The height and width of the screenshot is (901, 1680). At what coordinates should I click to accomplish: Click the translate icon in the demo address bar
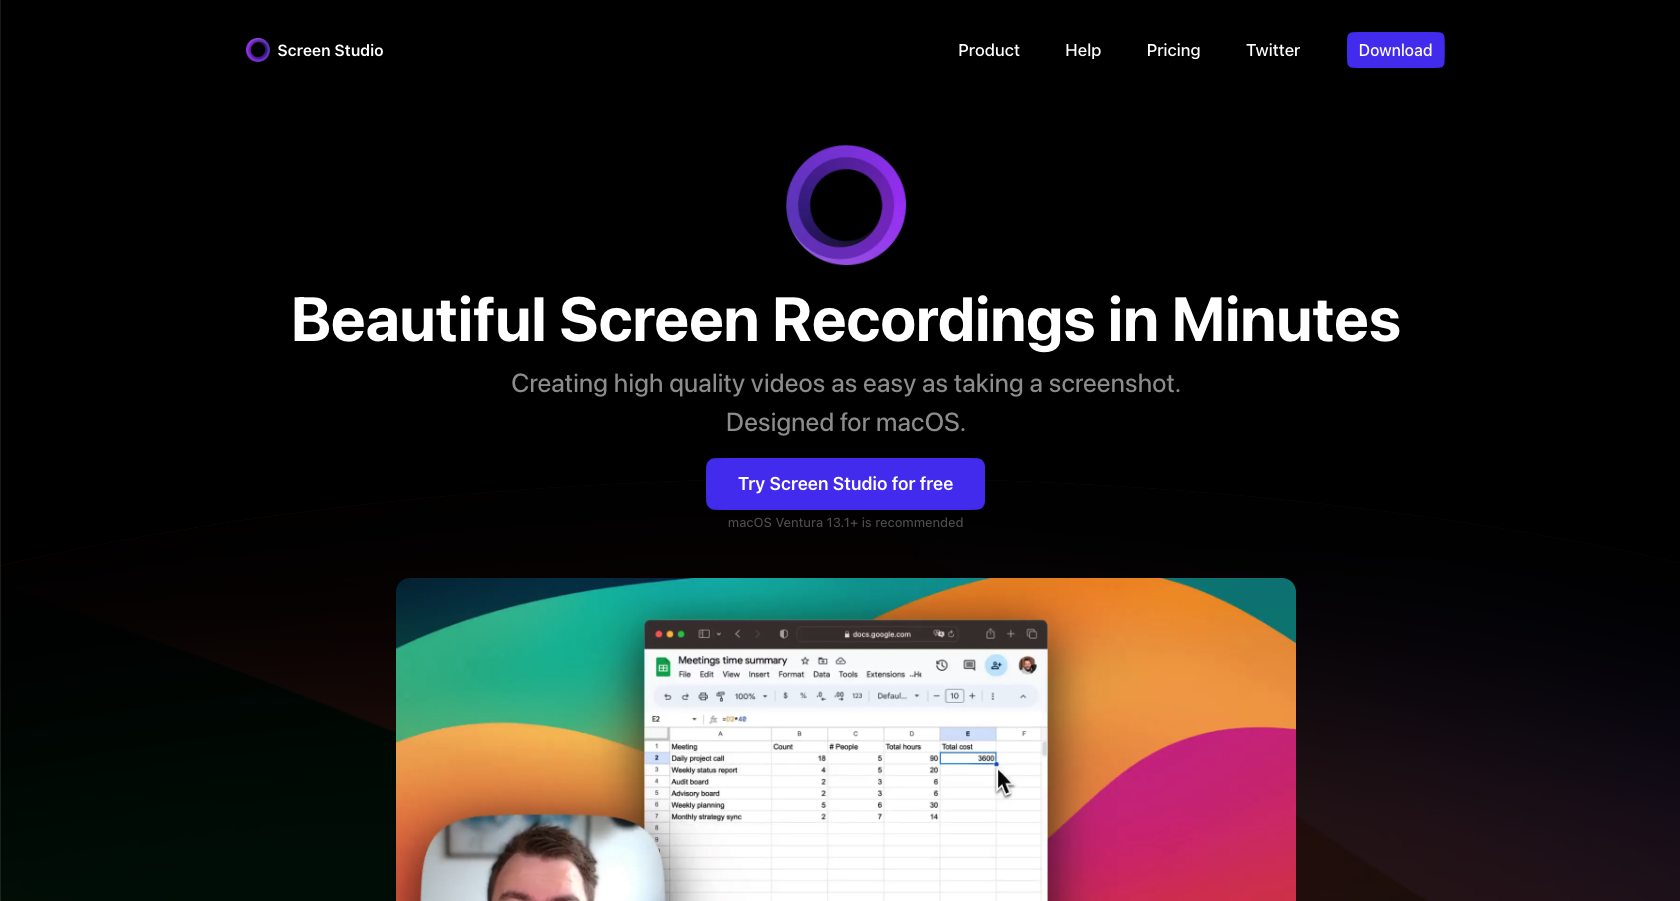pos(938,634)
